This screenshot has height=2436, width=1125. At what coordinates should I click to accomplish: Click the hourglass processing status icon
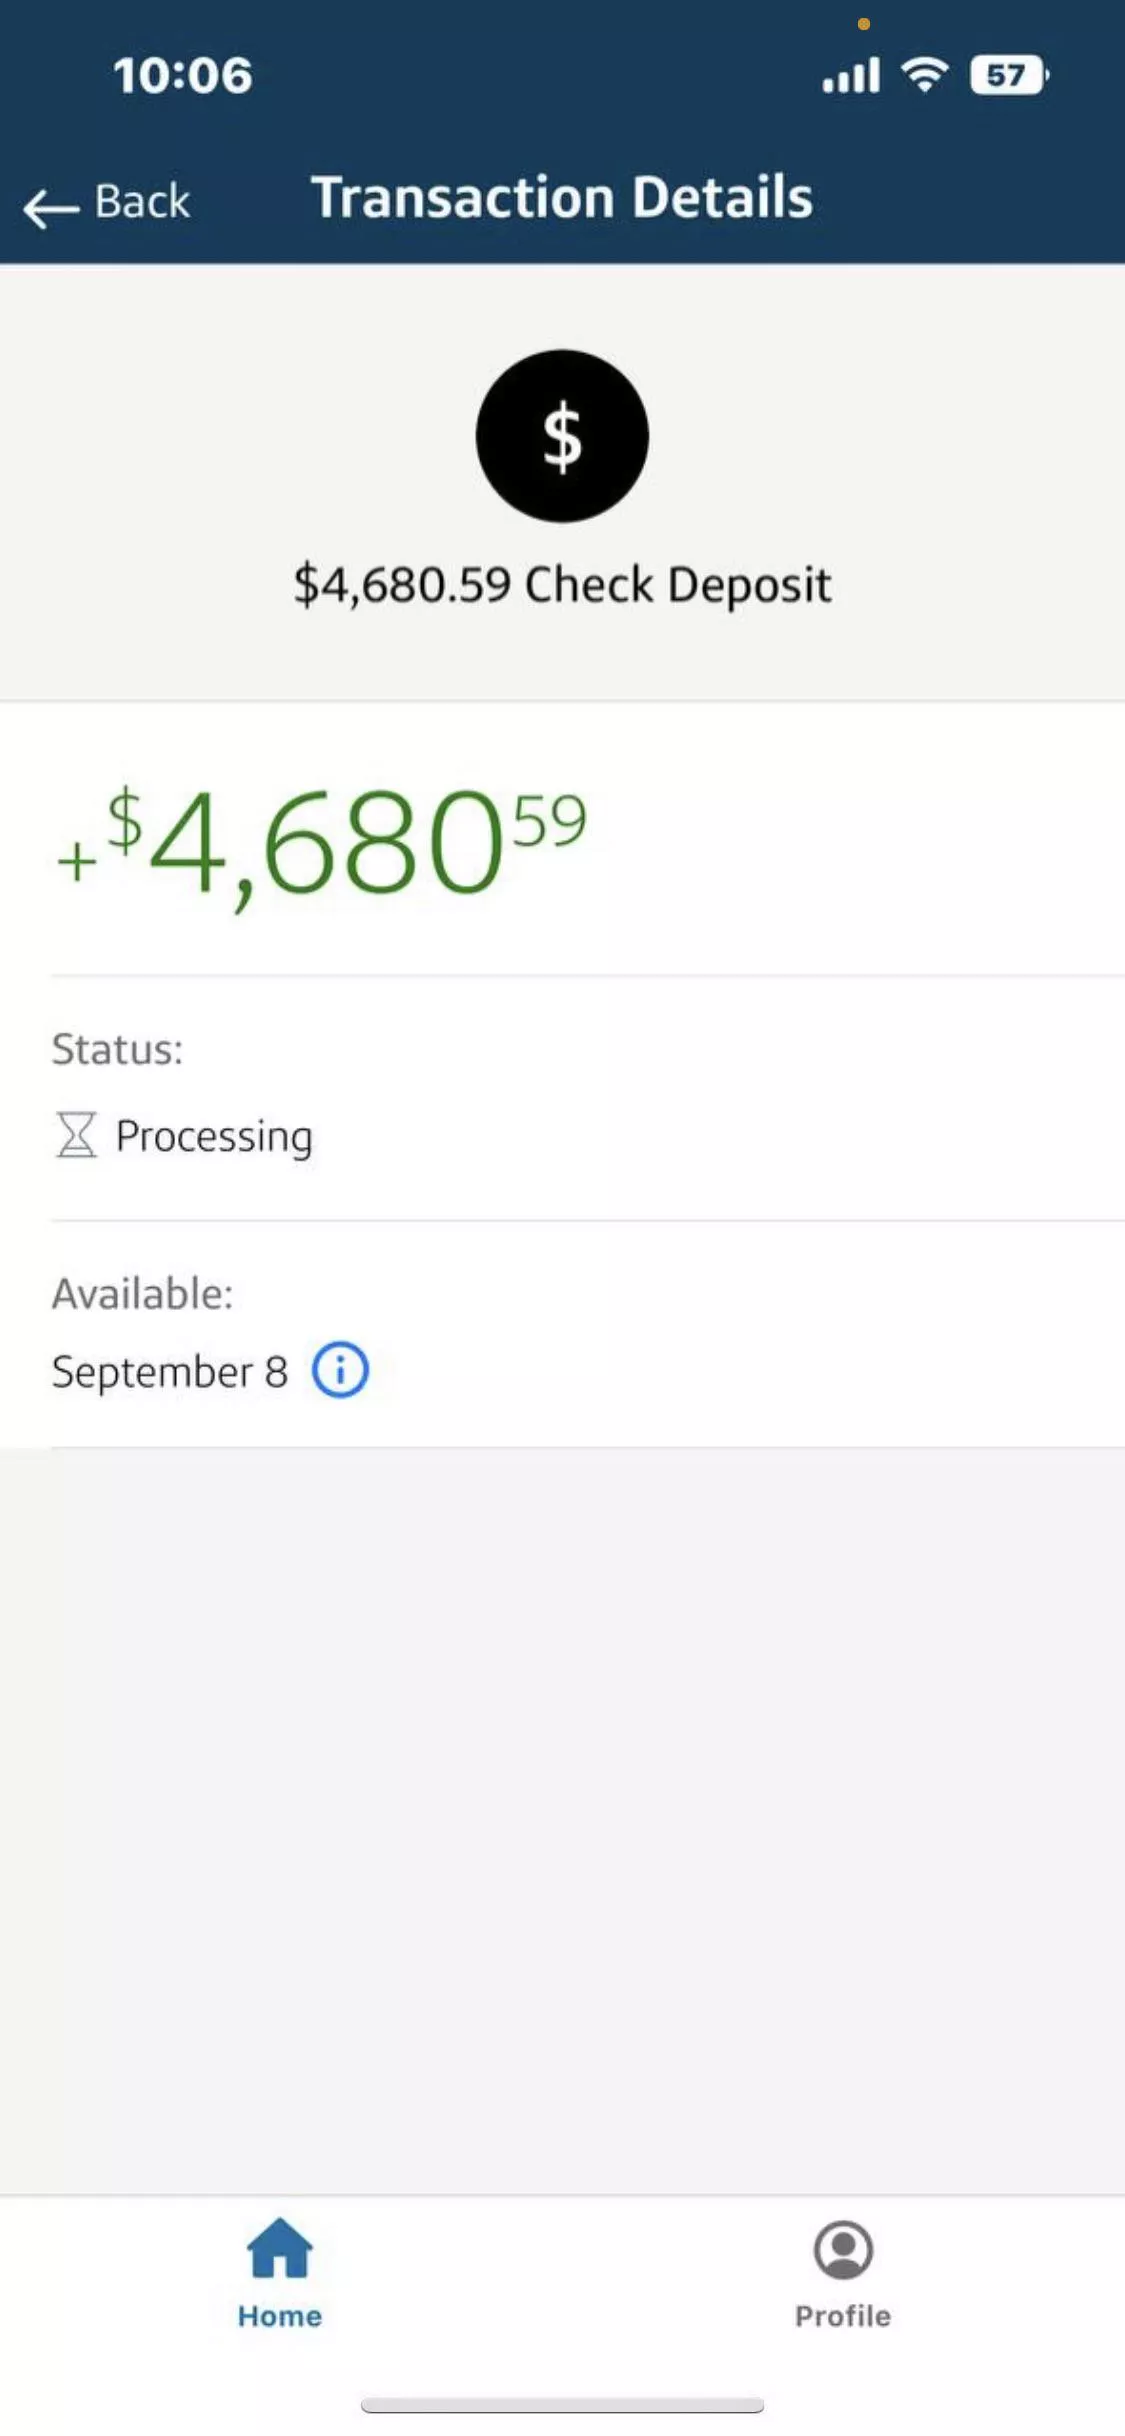pos(76,1135)
